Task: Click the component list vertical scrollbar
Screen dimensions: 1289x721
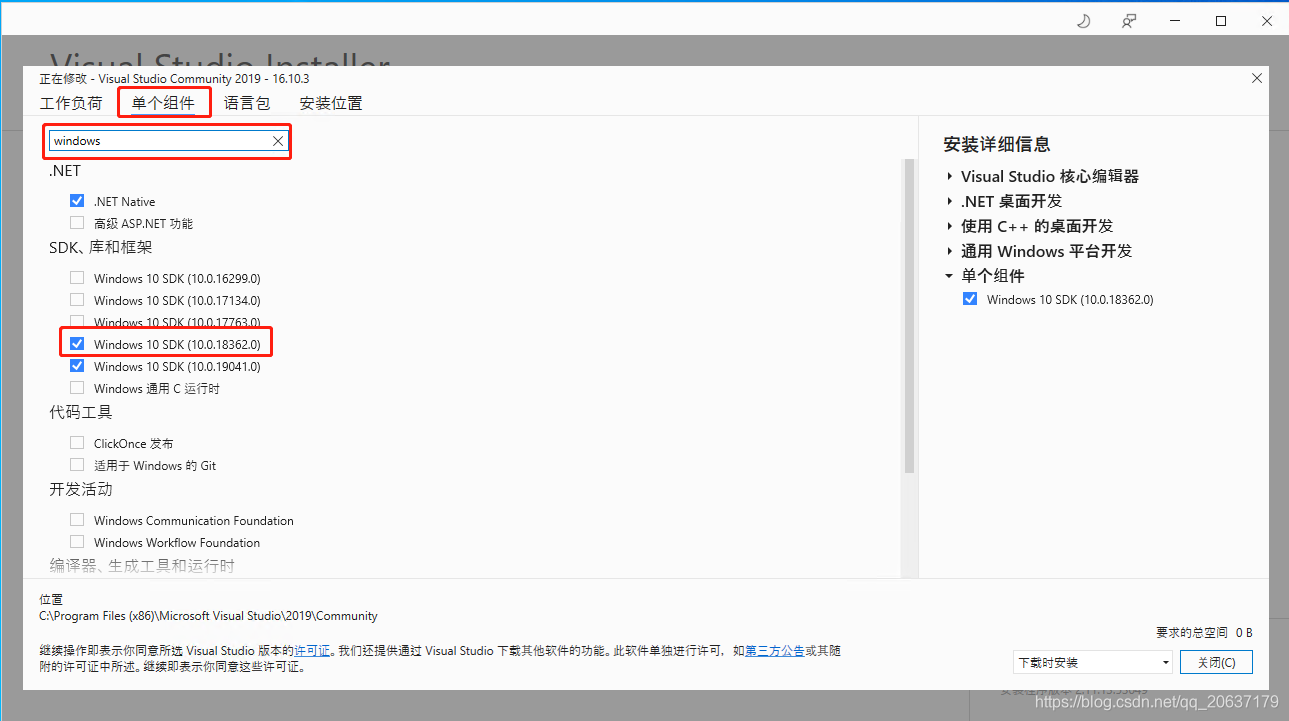Action: coord(909,315)
